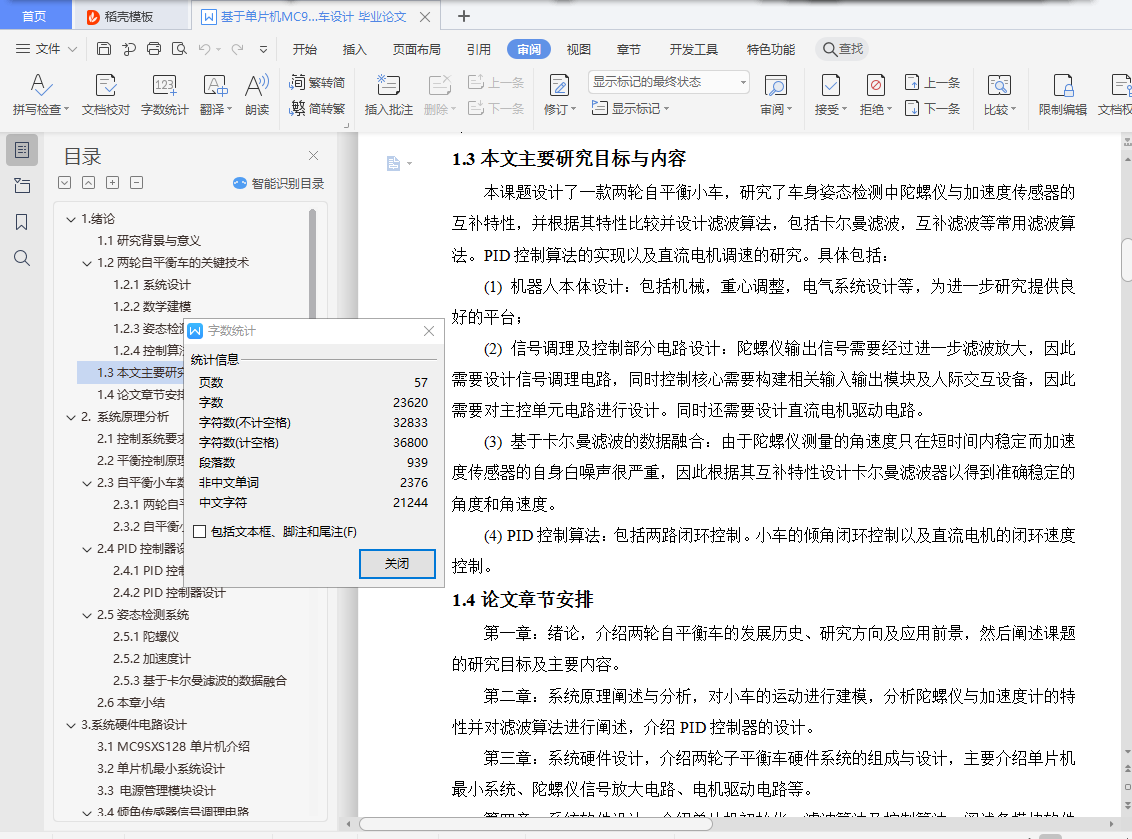1132x839 pixels.
Task: Accept the change (接受)
Action: click(x=831, y=94)
